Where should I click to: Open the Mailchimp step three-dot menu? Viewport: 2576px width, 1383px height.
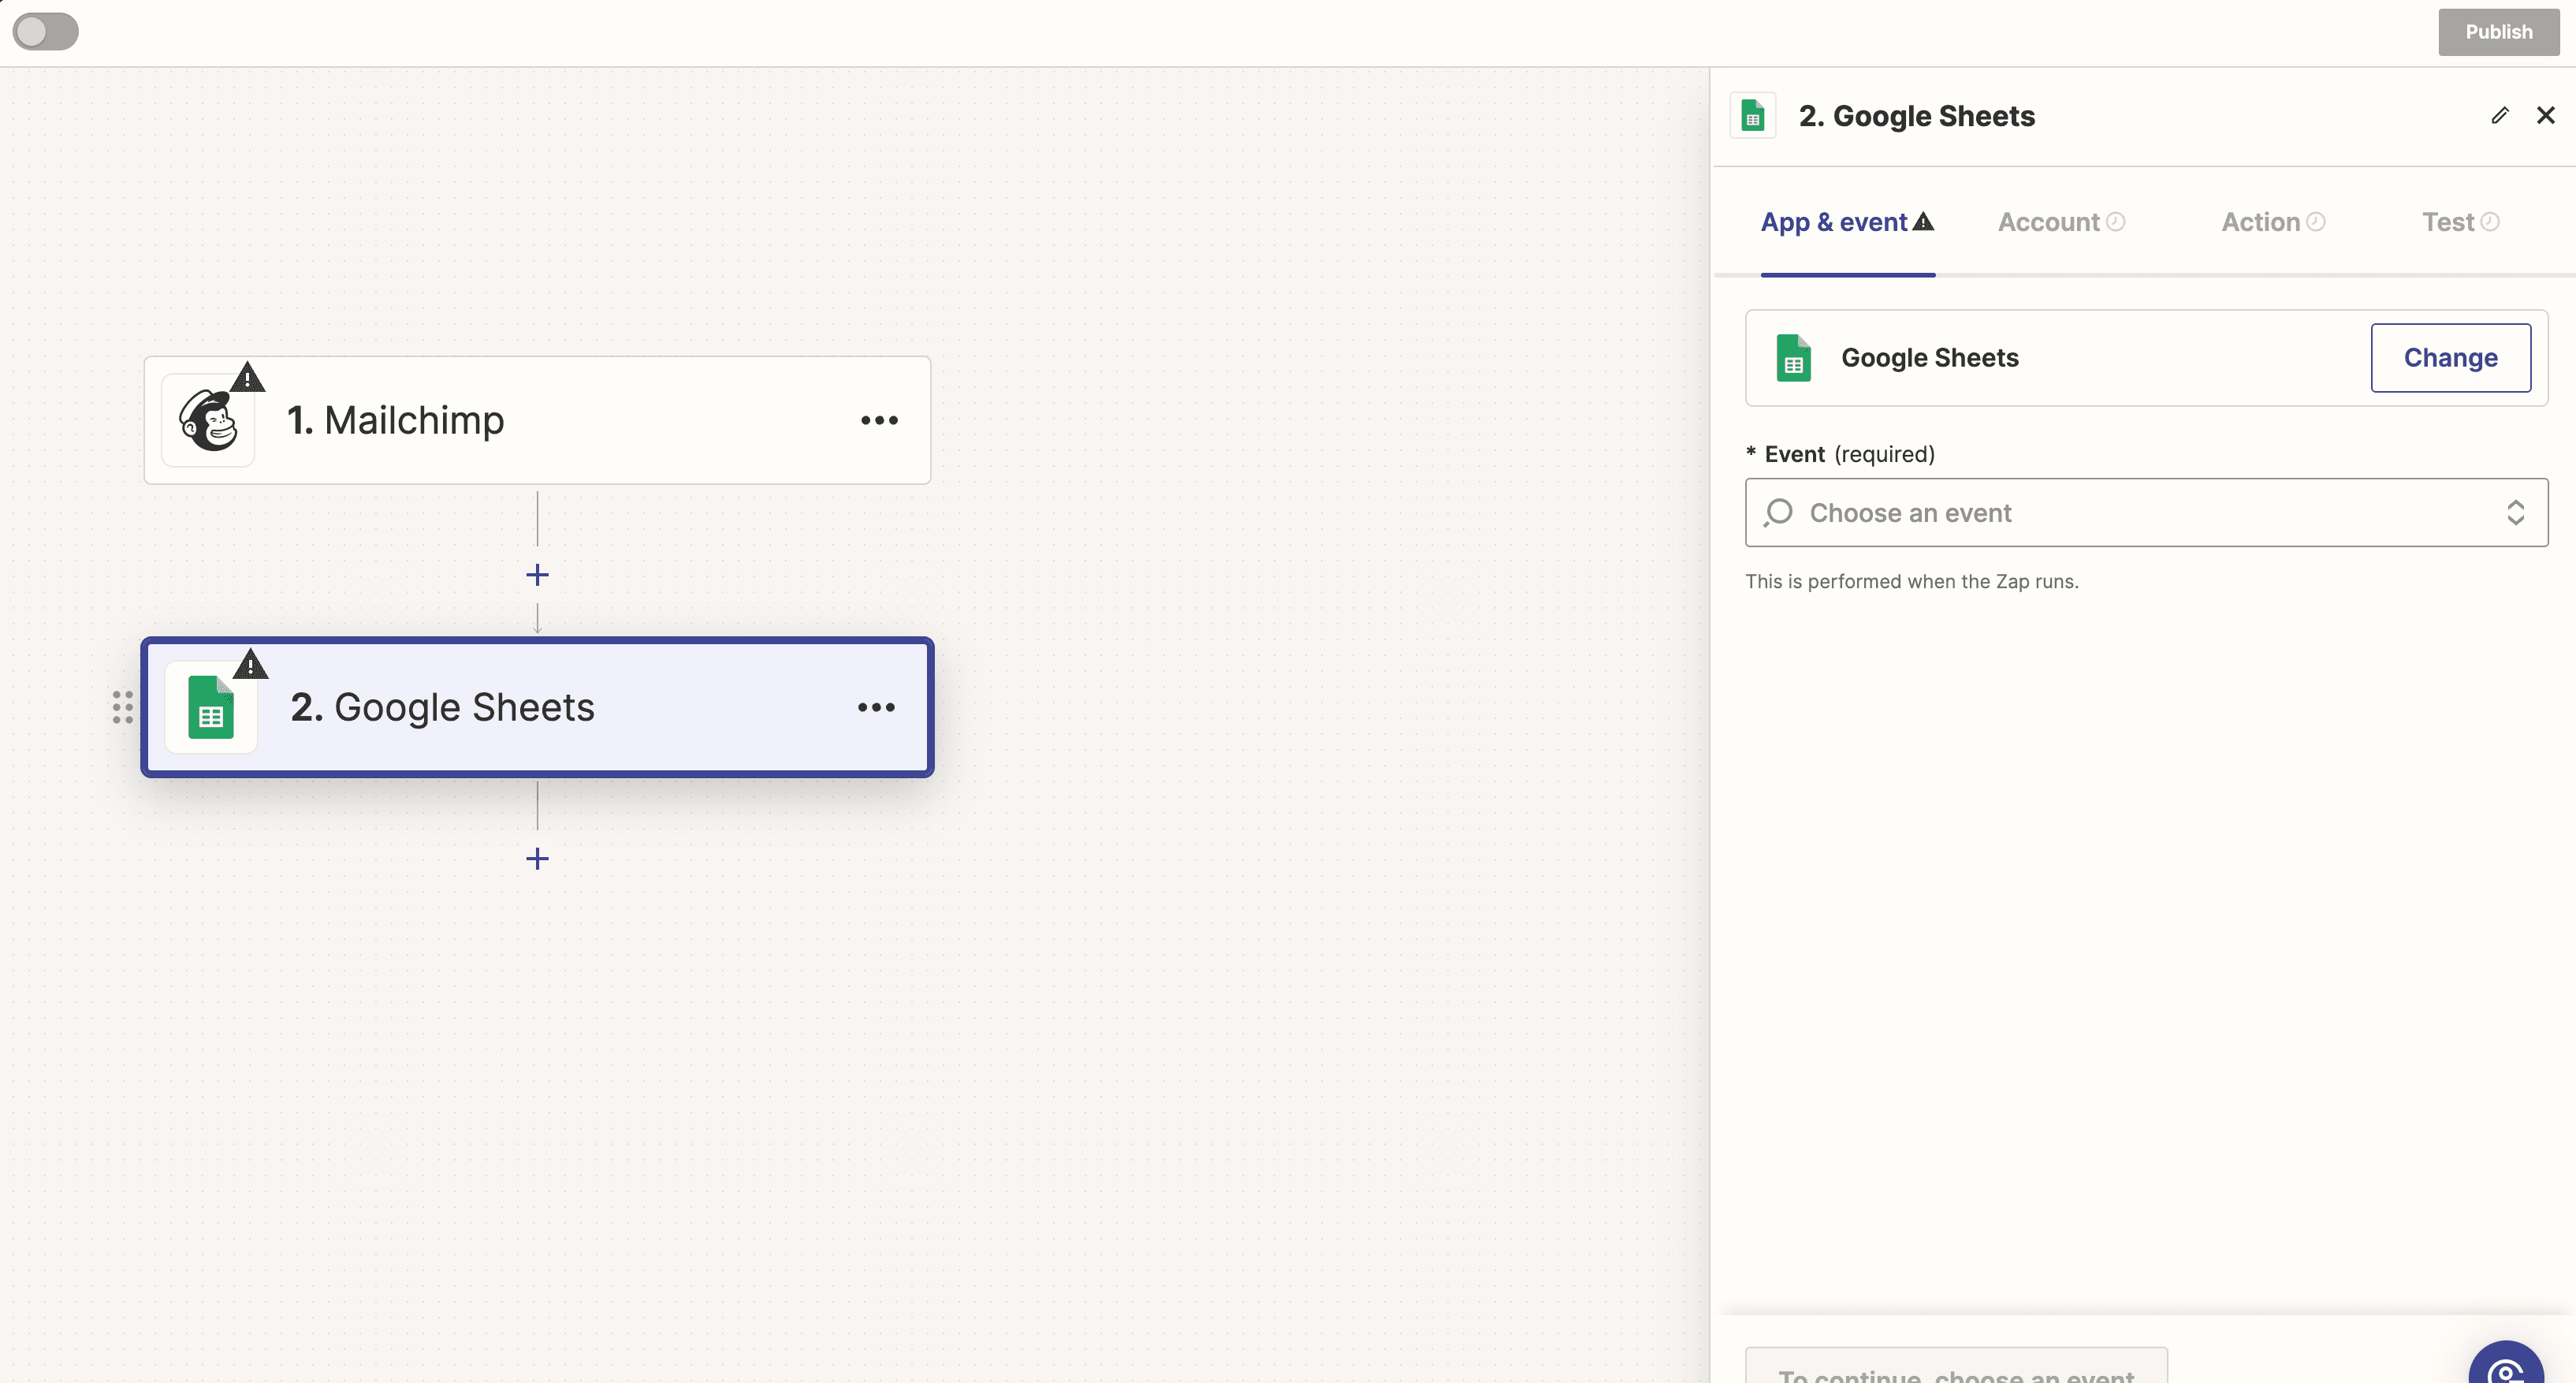(x=879, y=420)
